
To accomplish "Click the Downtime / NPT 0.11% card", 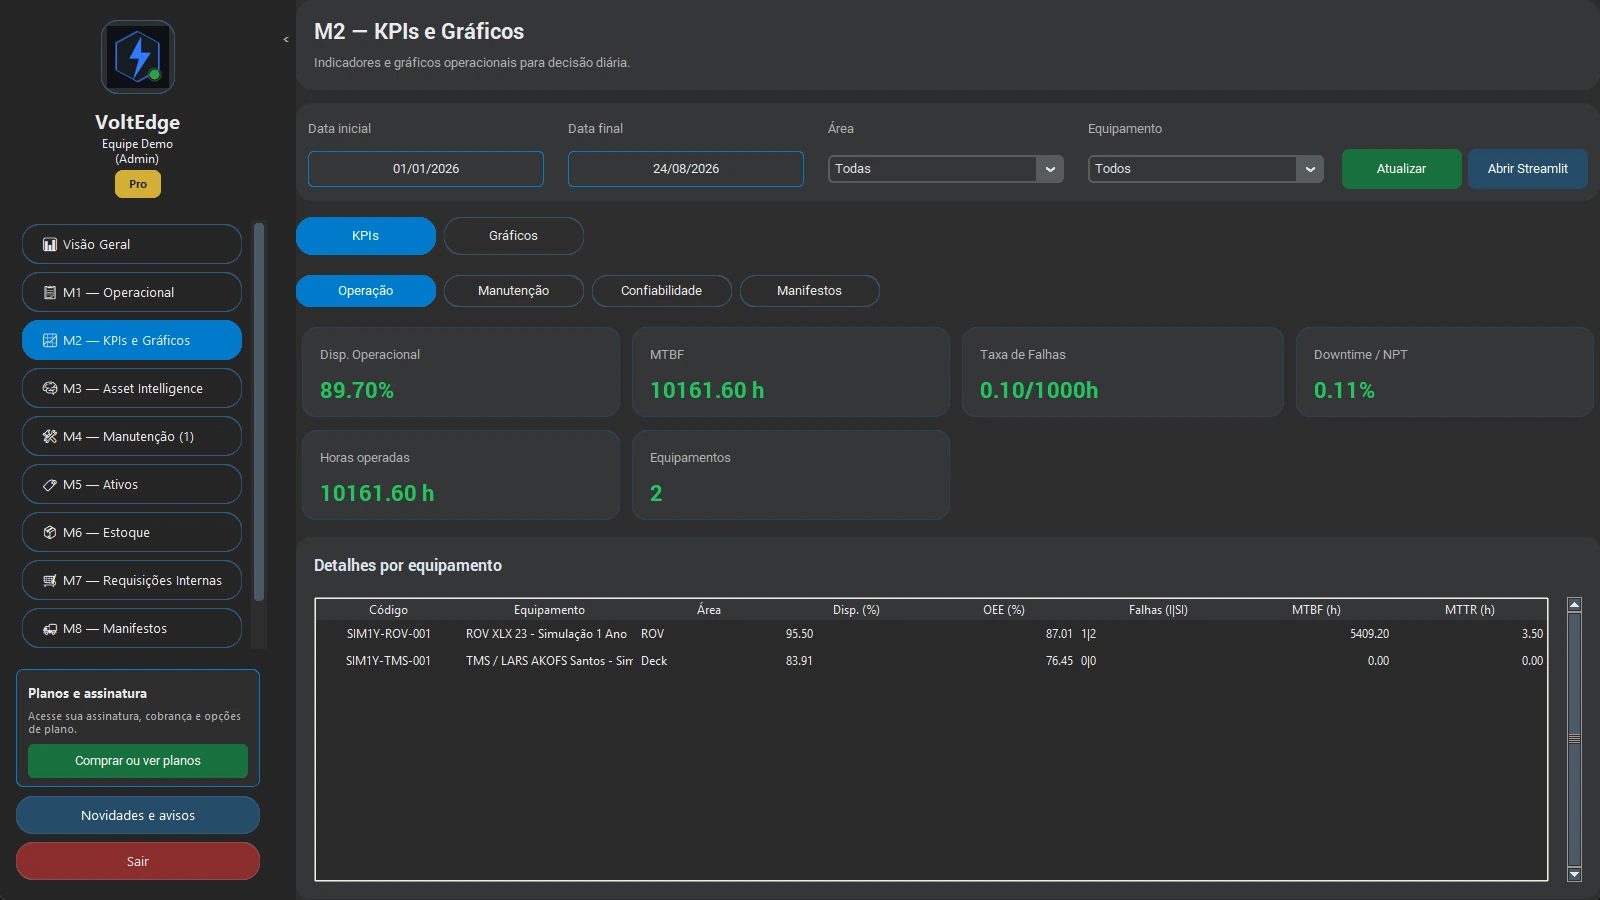I will coord(1445,372).
